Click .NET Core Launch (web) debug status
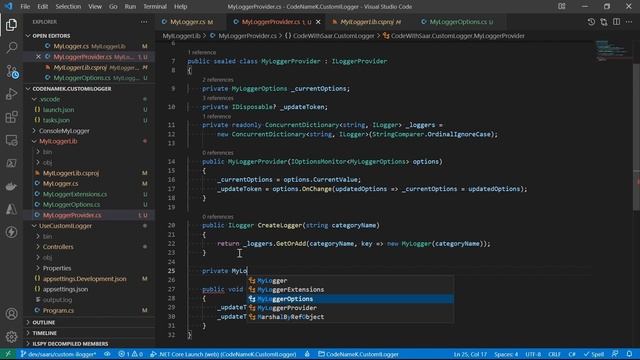The height and width of the screenshot is (360, 640). click(x=223, y=354)
